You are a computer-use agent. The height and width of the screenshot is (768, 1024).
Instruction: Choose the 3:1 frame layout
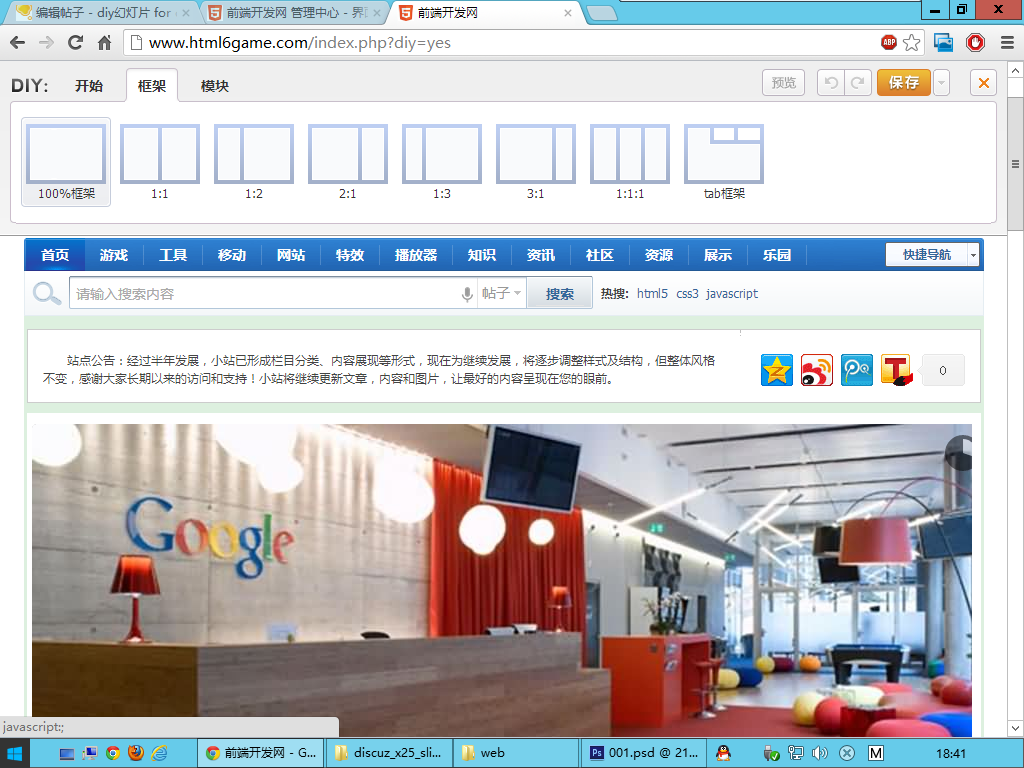pyautogui.click(x=536, y=161)
